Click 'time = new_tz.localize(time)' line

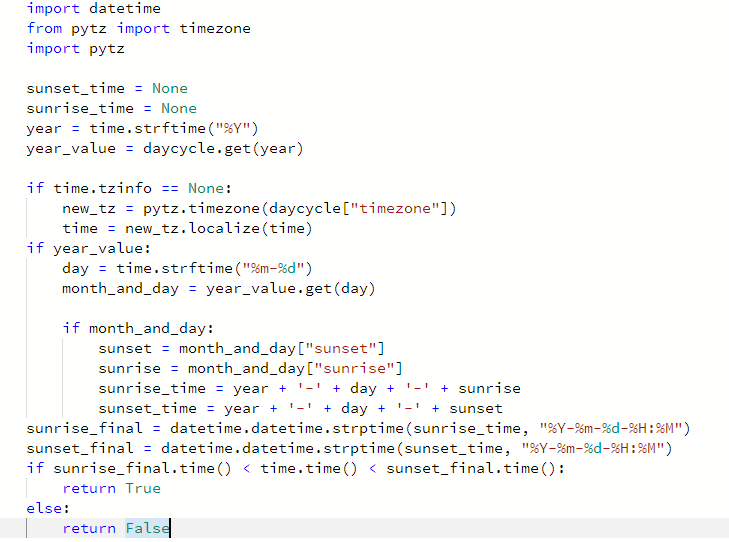(x=187, y=228)
